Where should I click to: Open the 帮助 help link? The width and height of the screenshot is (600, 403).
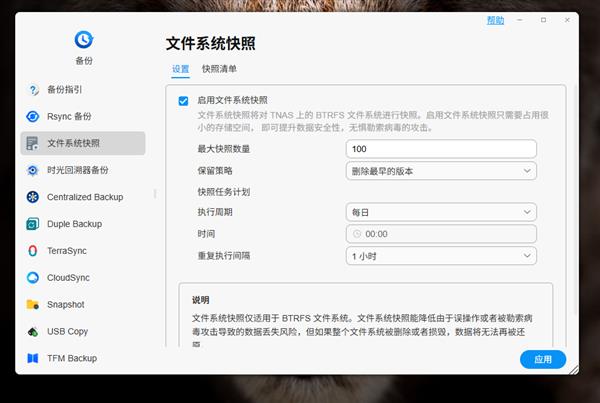pos(495,20)
